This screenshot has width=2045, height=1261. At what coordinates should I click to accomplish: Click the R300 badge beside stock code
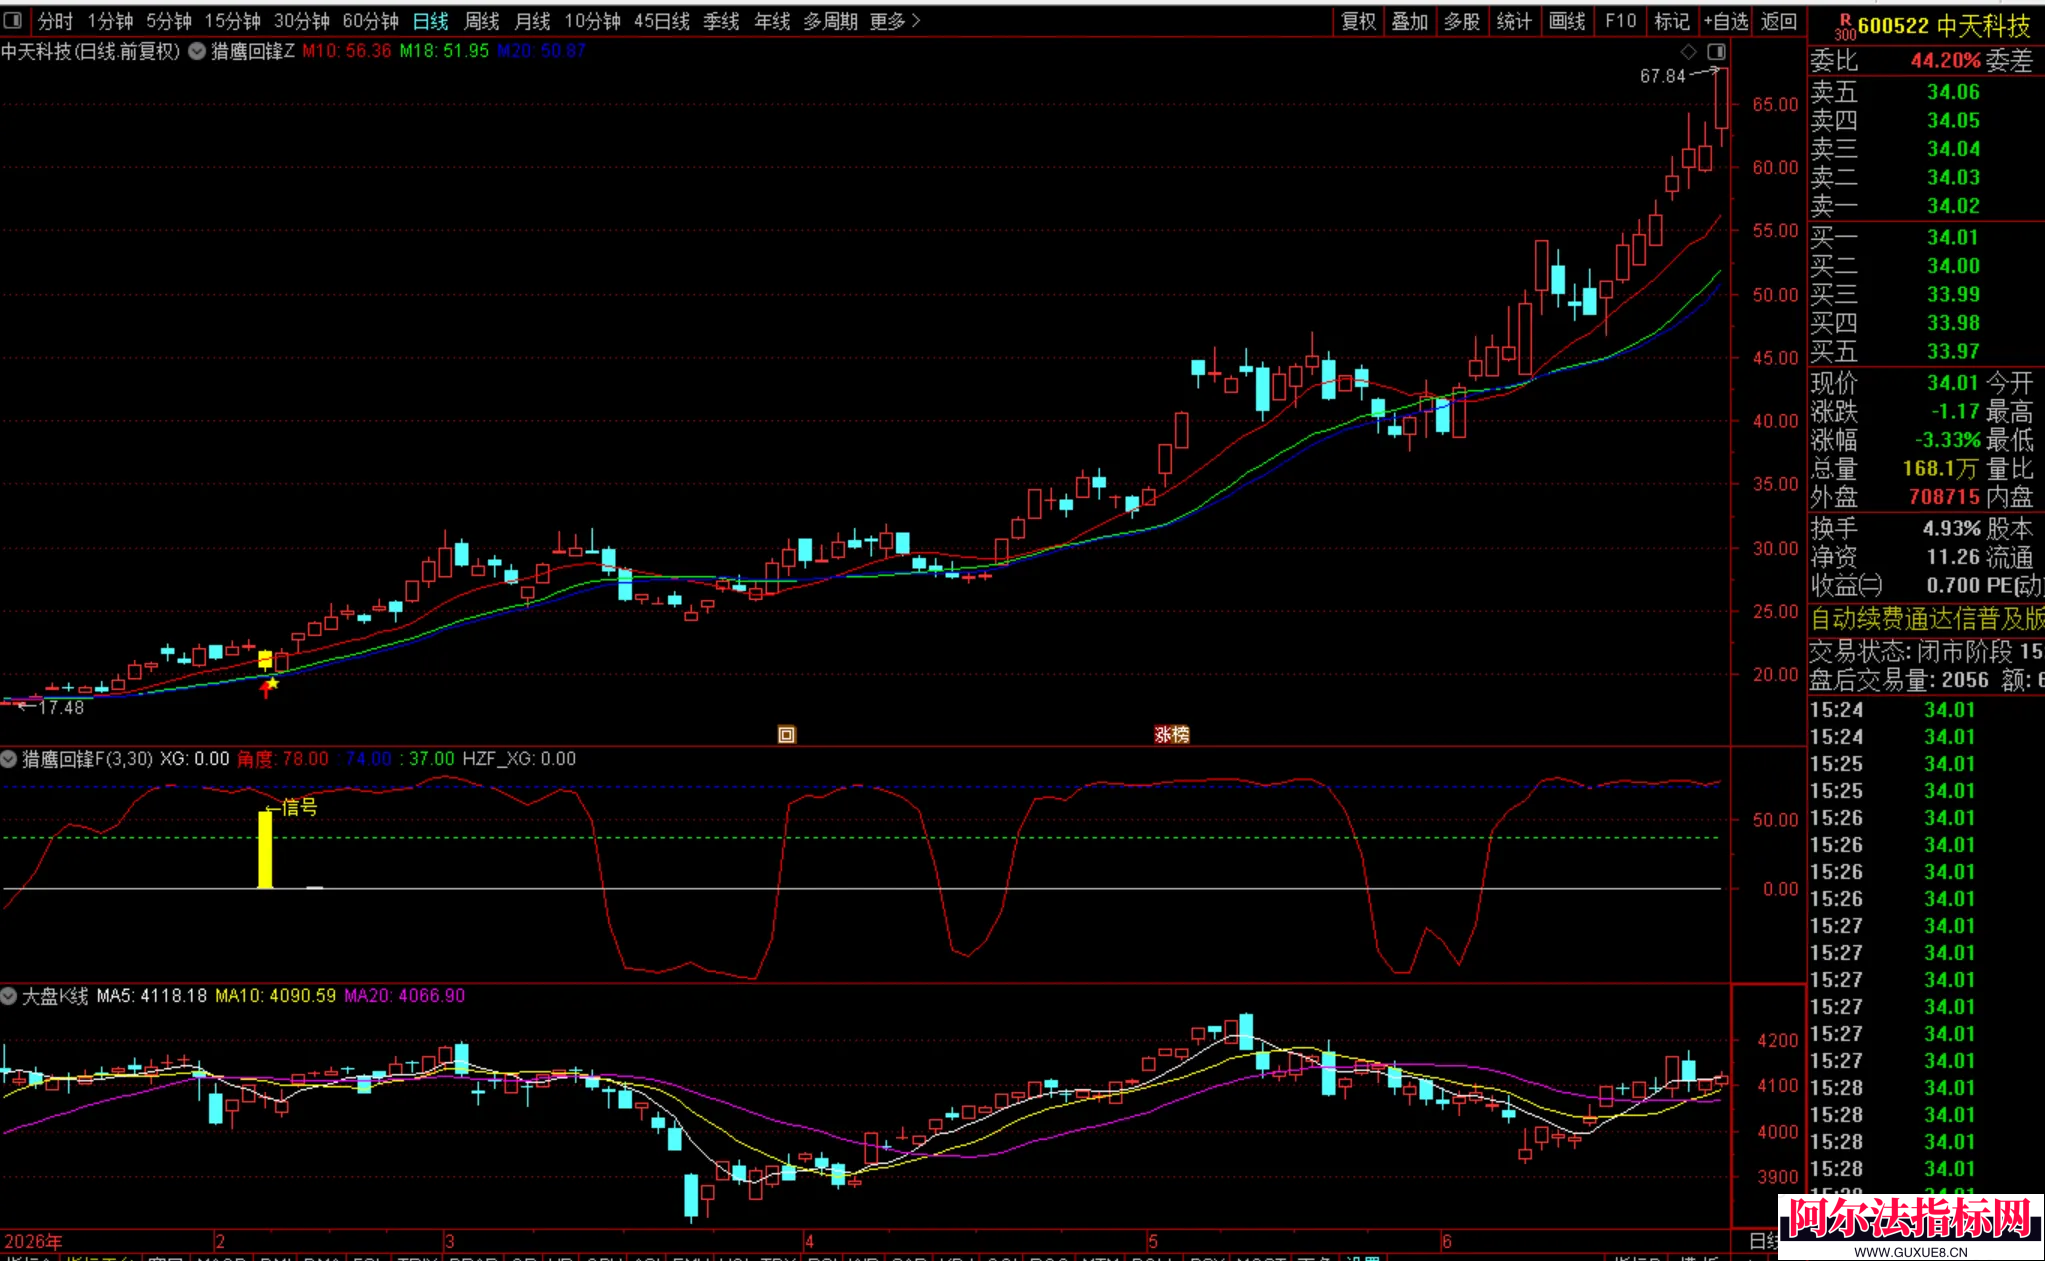click(x=1844, y=27)
